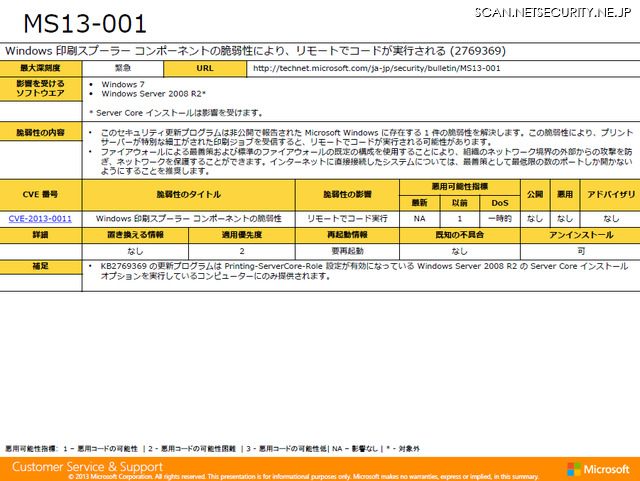Screen dimensions: 640x481
Task: Click the 脆弱性の内容 label cell
Action: tap(40, 133)
